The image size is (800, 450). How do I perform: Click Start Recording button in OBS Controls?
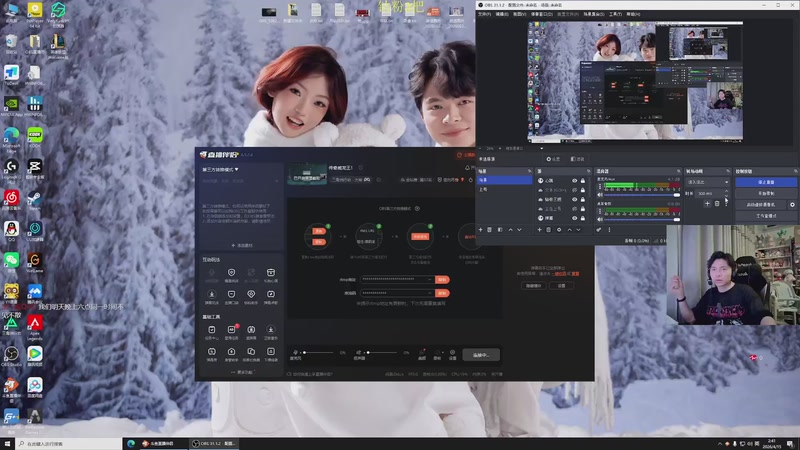[x=766, y=193]
